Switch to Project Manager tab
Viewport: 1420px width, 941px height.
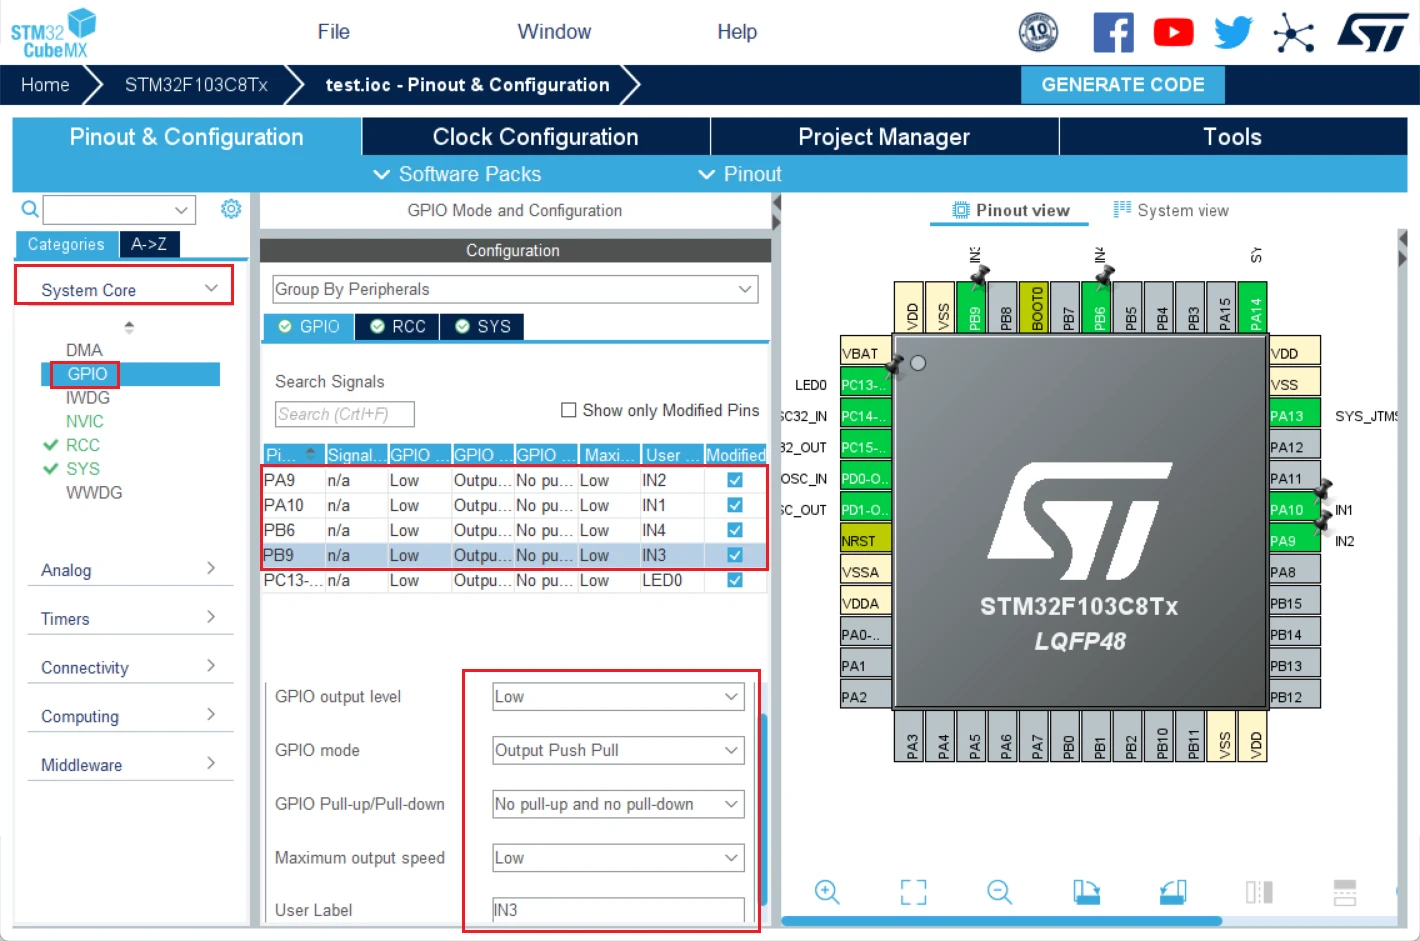click(x=884, y=137)
